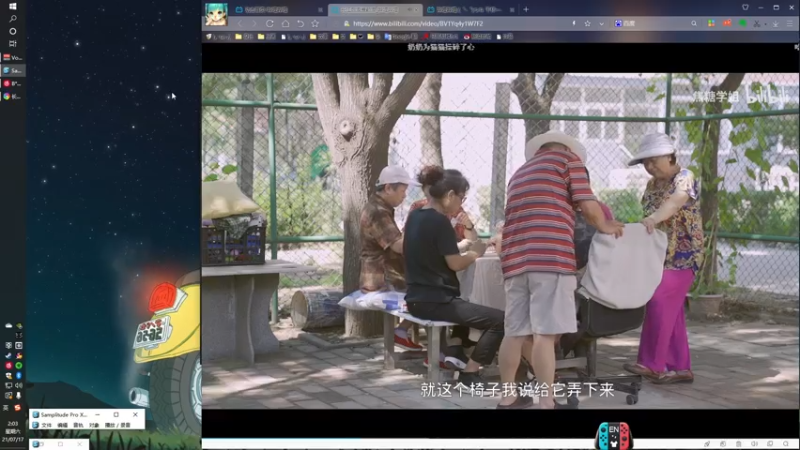Switch to Samplitude Sa... taskbar button
This screenshot has width=800, height=450.
coord(13,70)
